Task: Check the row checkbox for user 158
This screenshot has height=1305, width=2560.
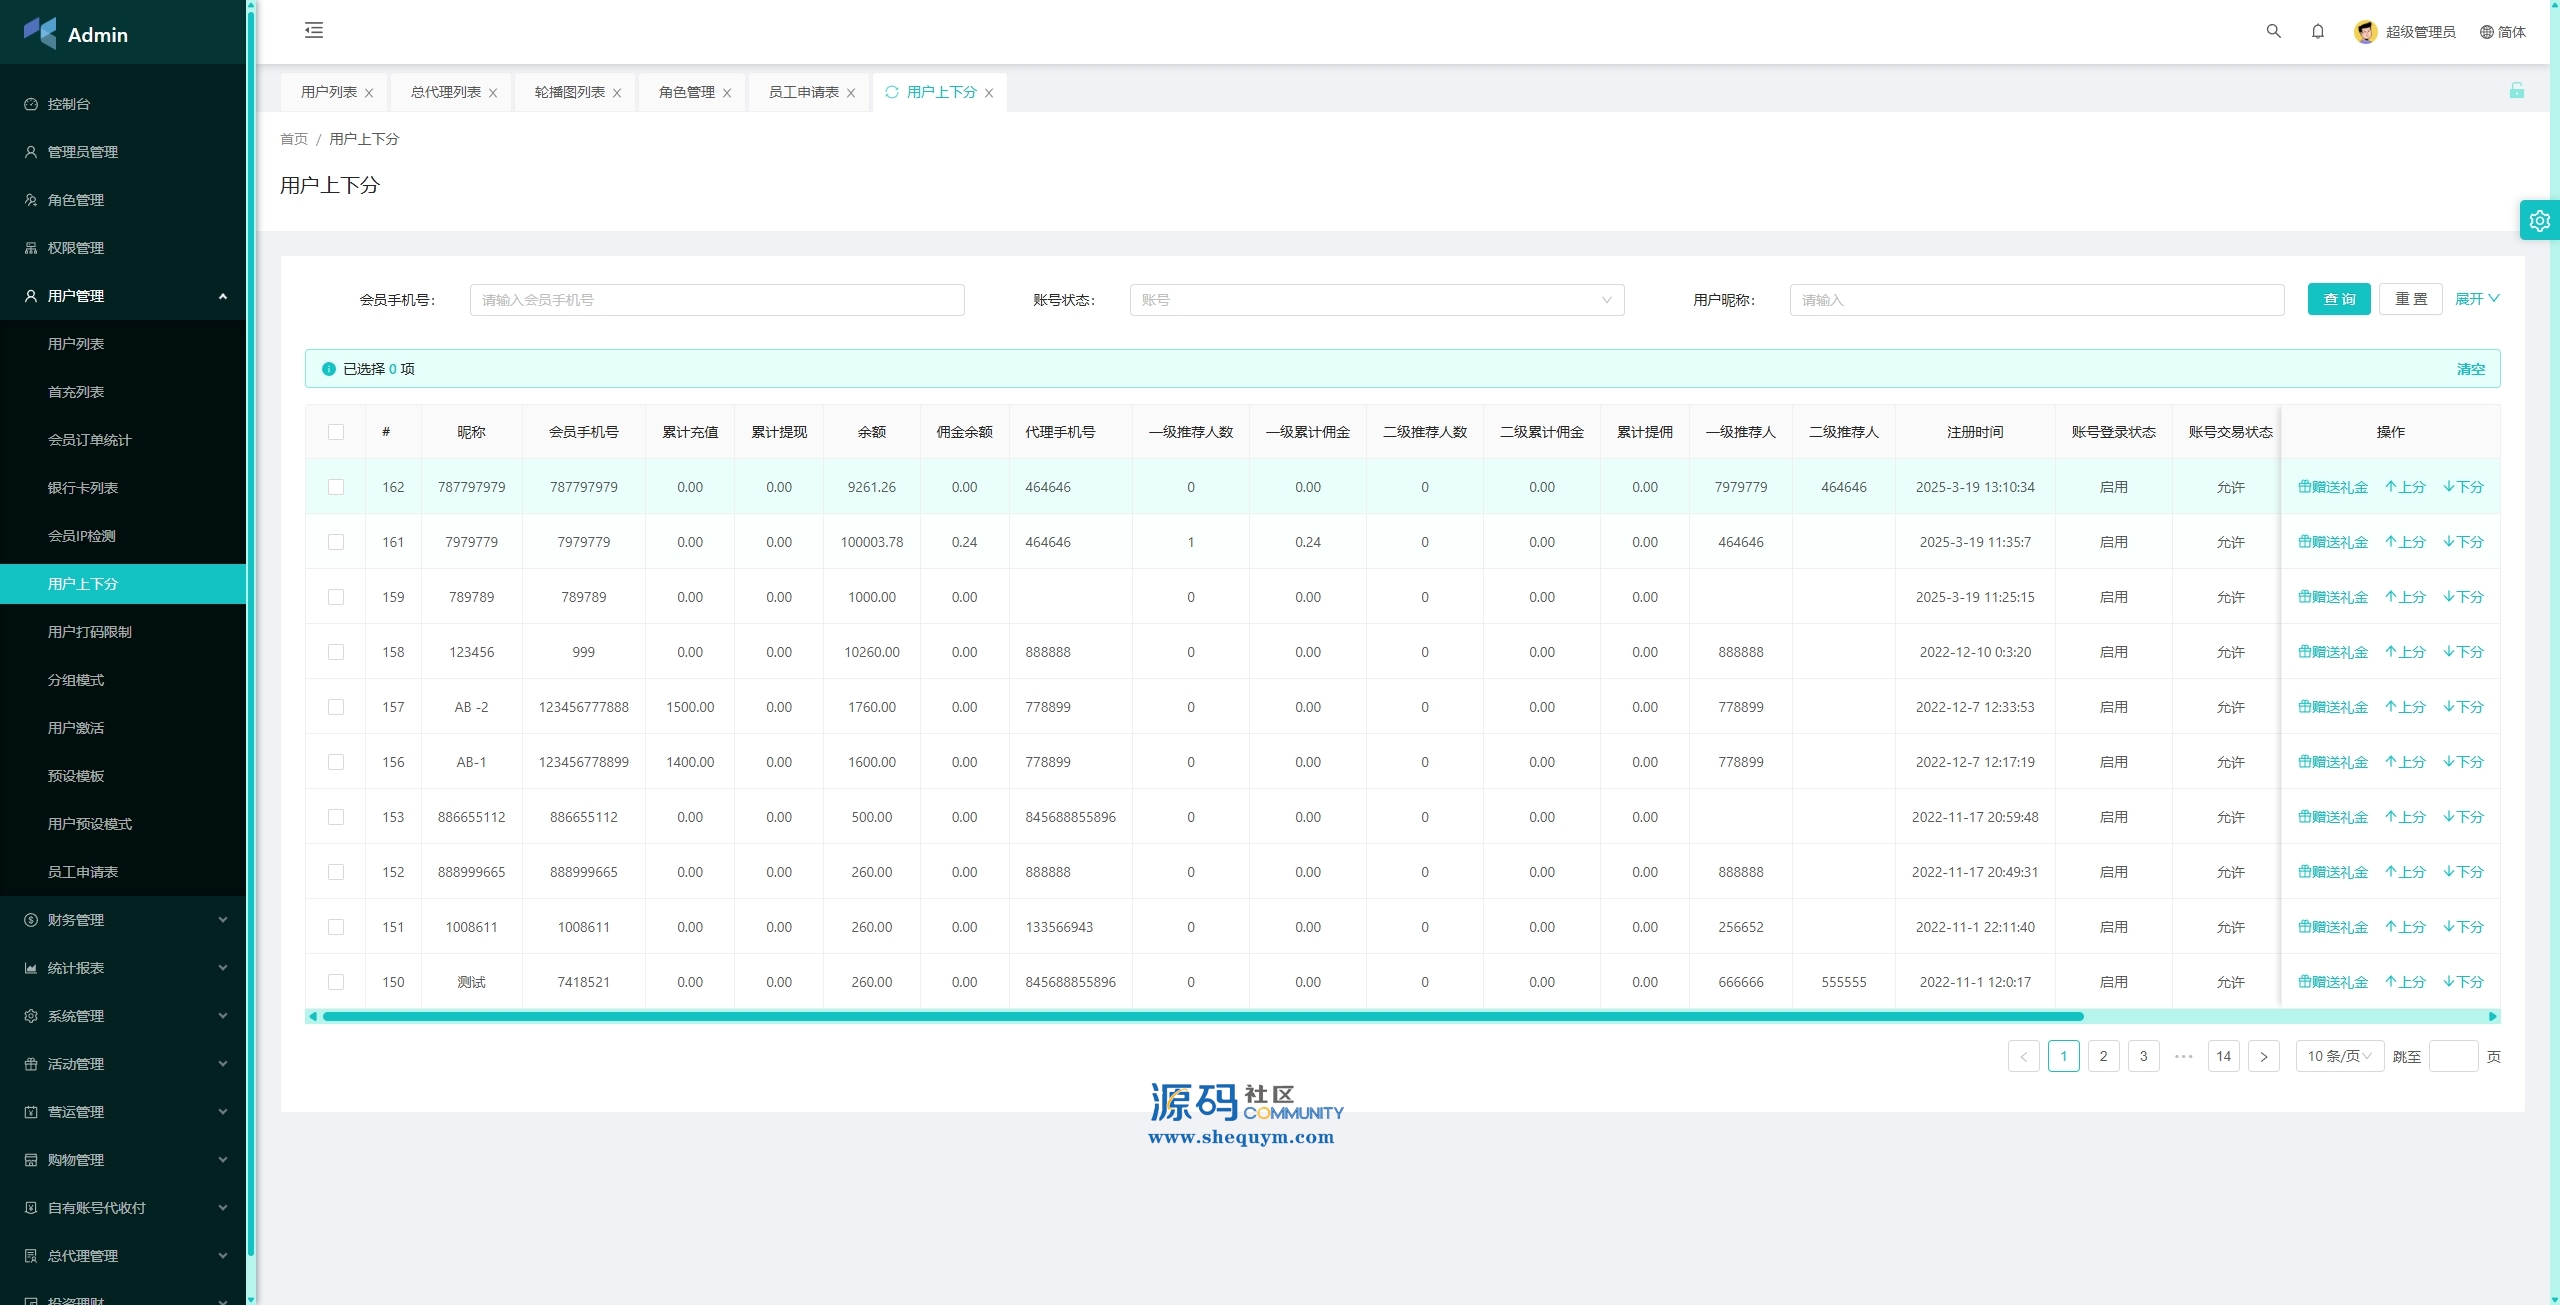Action: click(x=336, y=652)
